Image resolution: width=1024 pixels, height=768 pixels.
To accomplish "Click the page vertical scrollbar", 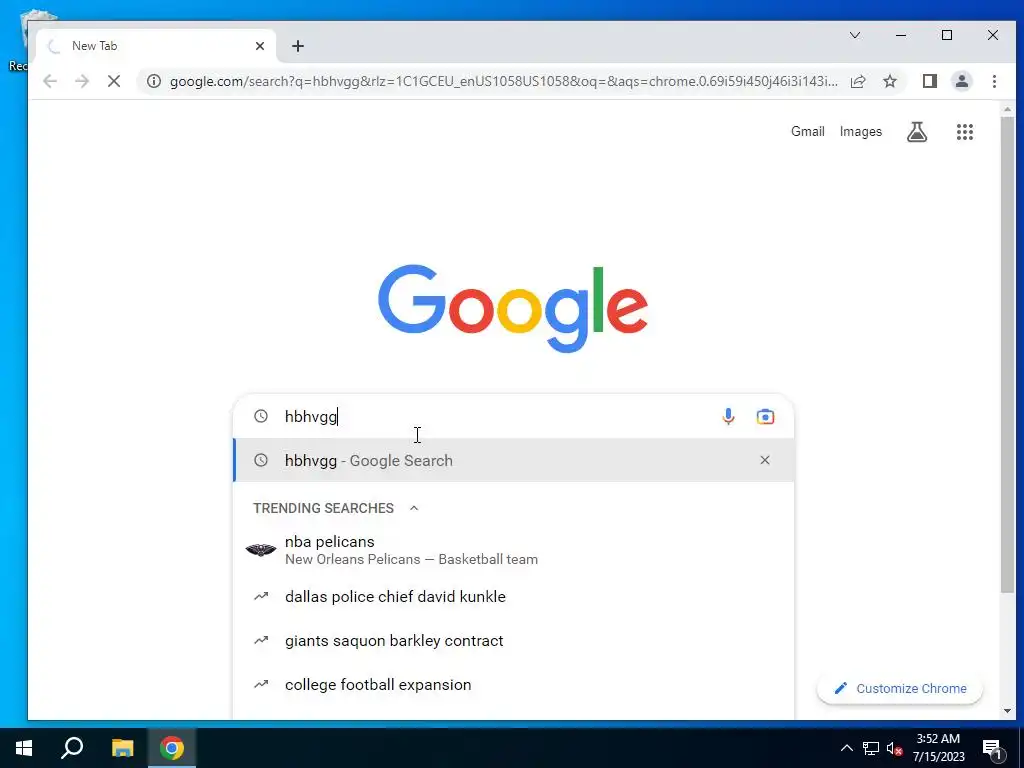I will (x=1007, y=355).
